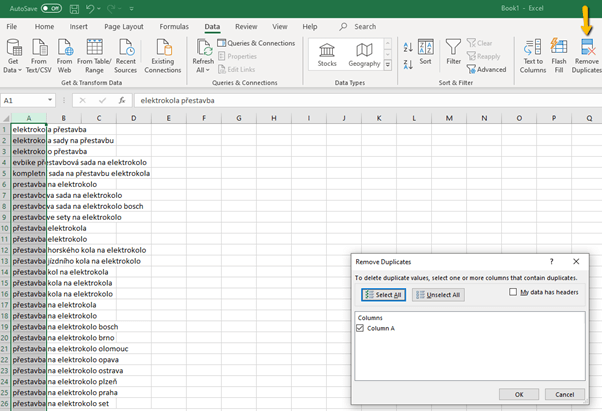This screenshot has width=602, height=411.
Task: Open the View tab
Action: [280, 26]
